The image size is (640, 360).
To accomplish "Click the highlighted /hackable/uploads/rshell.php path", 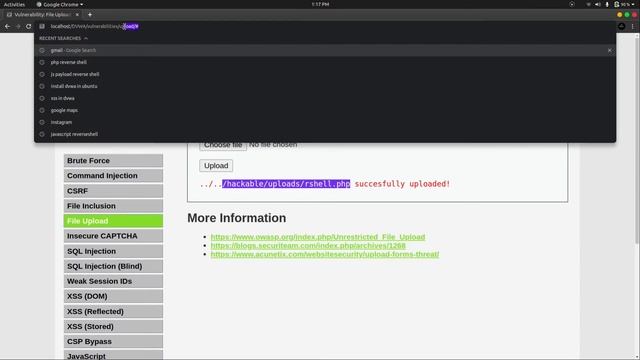I will point(286,184).
